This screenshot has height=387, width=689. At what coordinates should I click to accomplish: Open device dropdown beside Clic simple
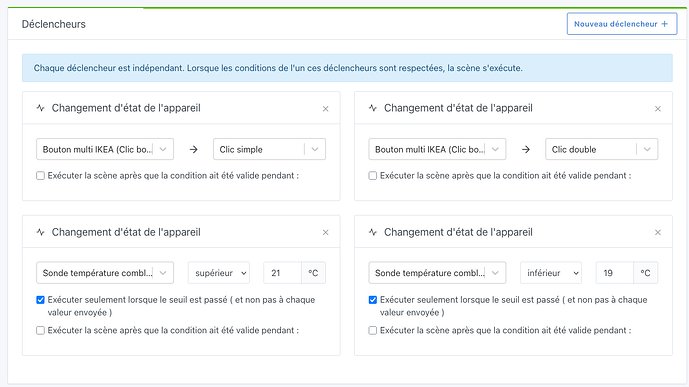click(x=105, y=149)
